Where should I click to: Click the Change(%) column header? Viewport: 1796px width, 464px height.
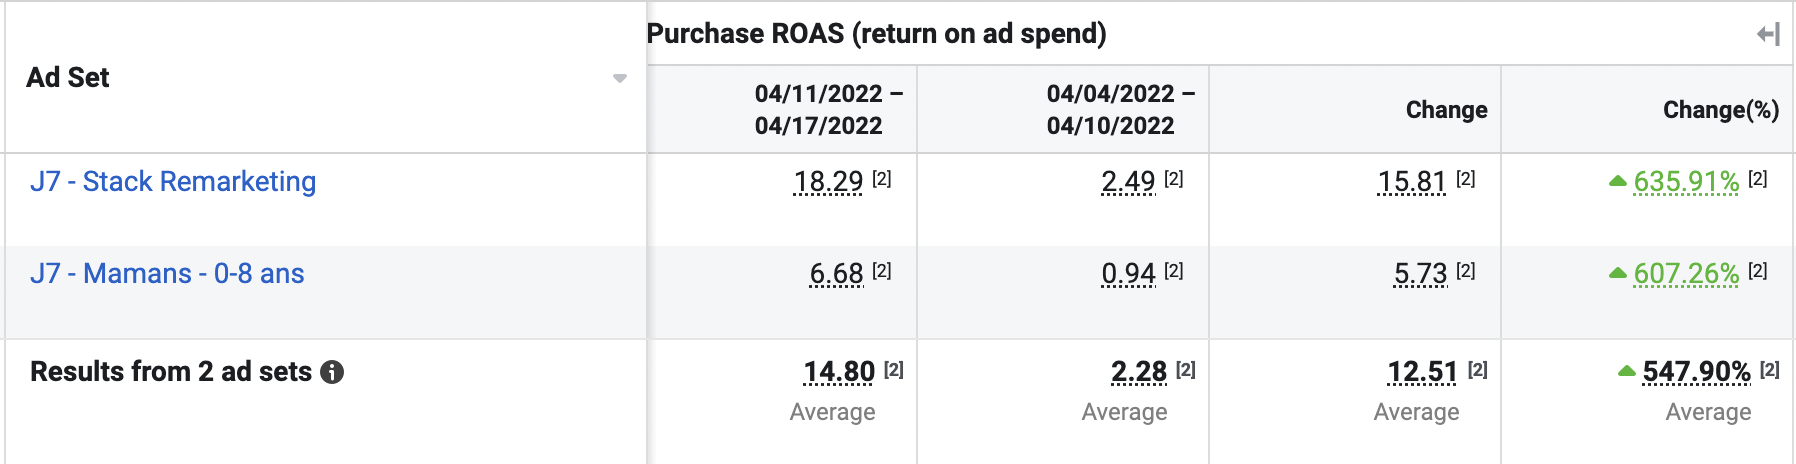pos(1720,110)
